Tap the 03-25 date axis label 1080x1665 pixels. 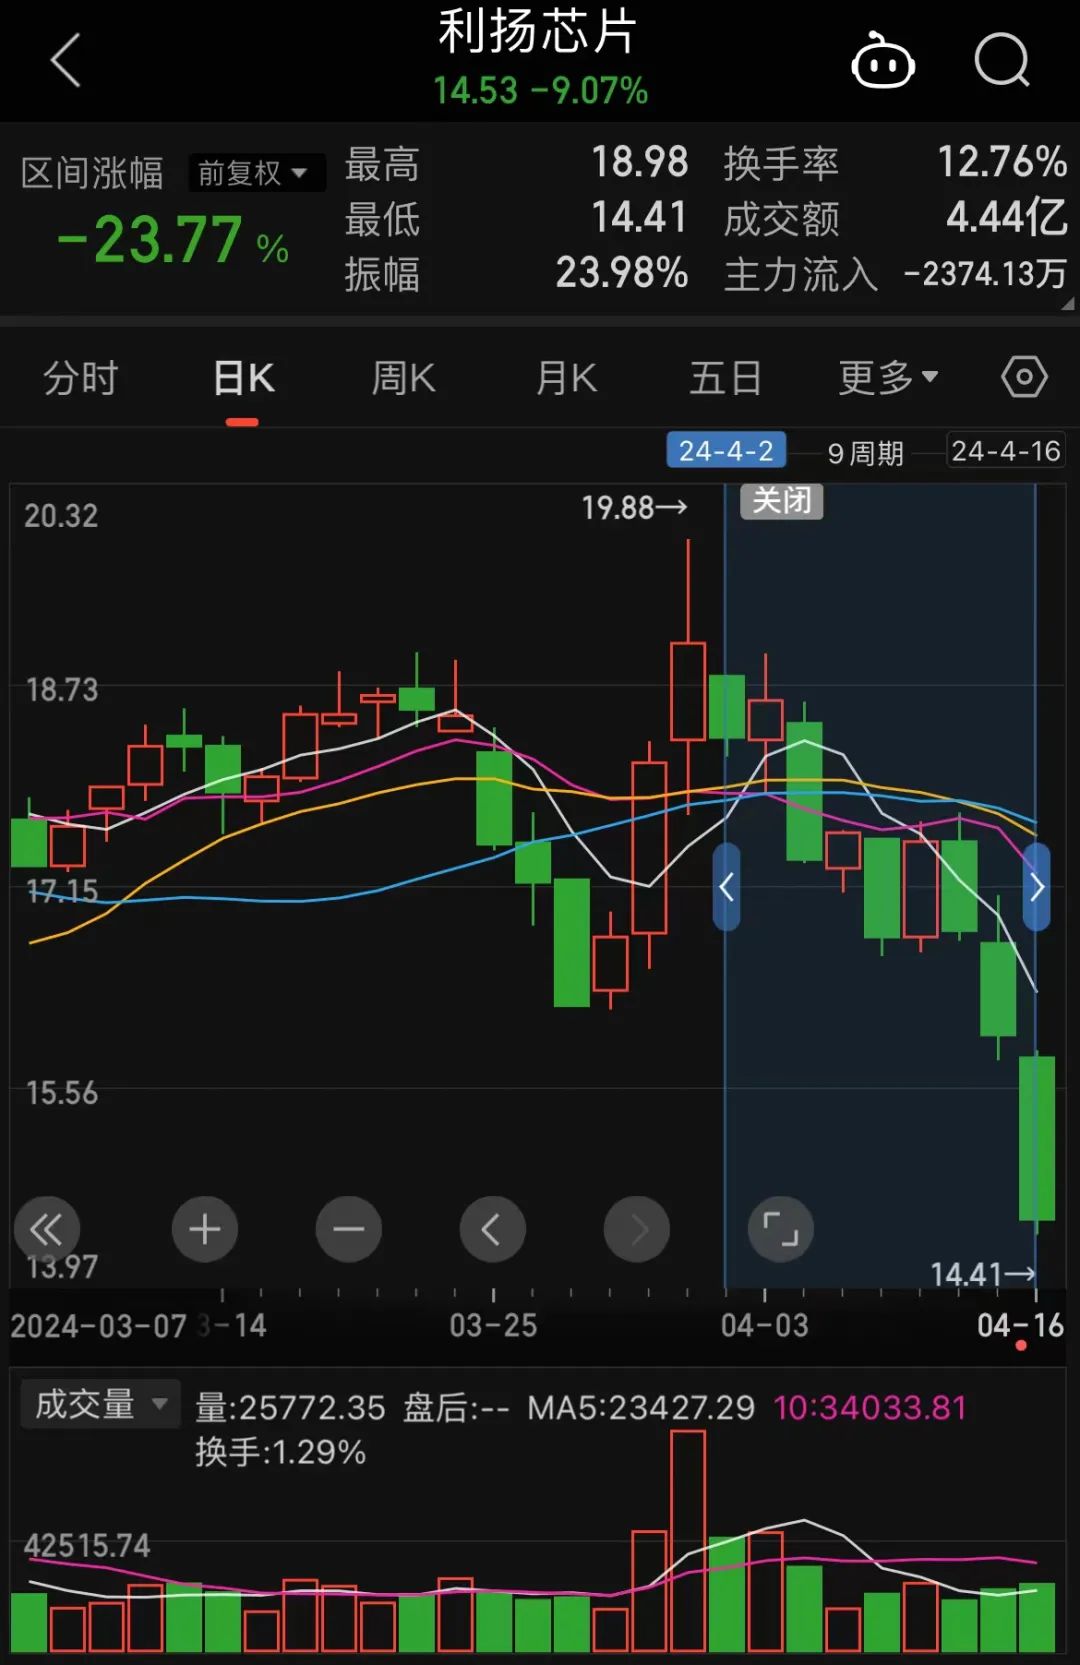point(493,1326)
